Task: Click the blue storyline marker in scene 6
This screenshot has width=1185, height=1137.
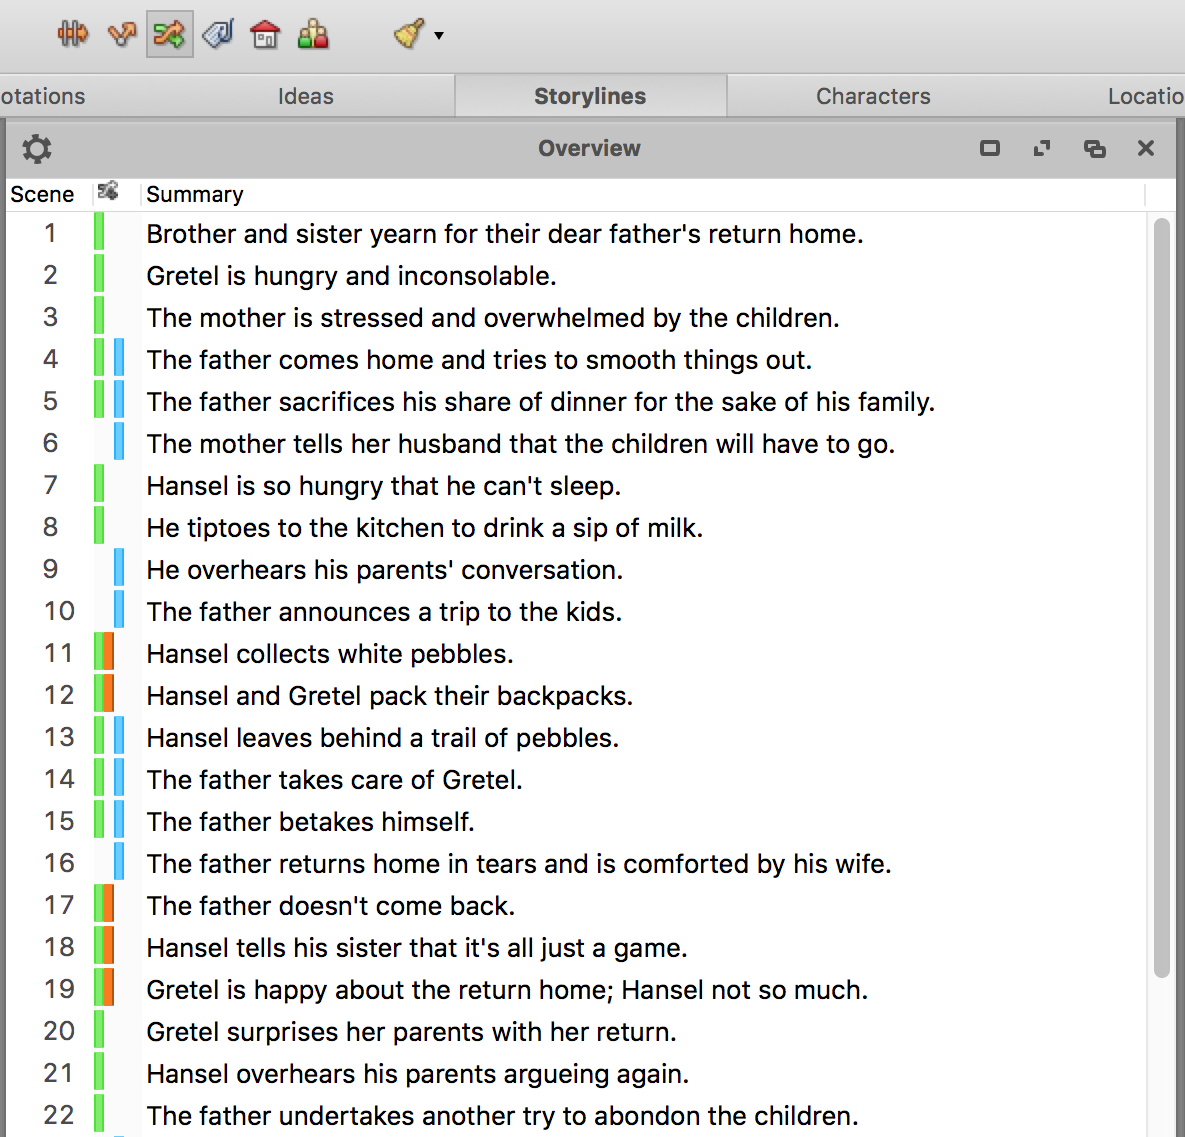Action: pyautogui.click(x=119, y=441)
